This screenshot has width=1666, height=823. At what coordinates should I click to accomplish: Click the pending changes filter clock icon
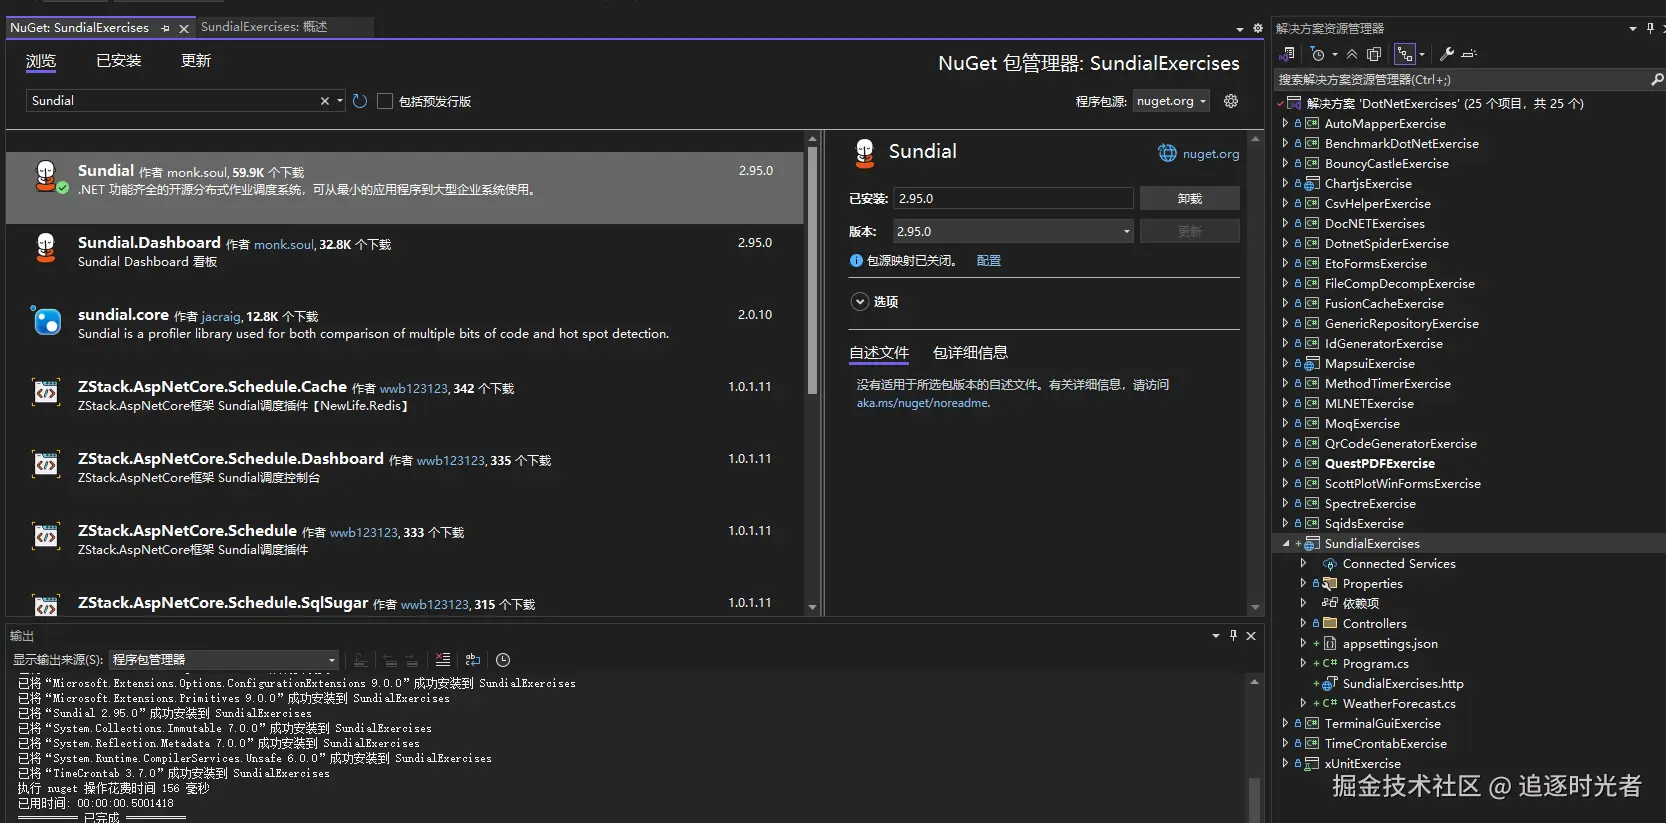(1318, 54)
